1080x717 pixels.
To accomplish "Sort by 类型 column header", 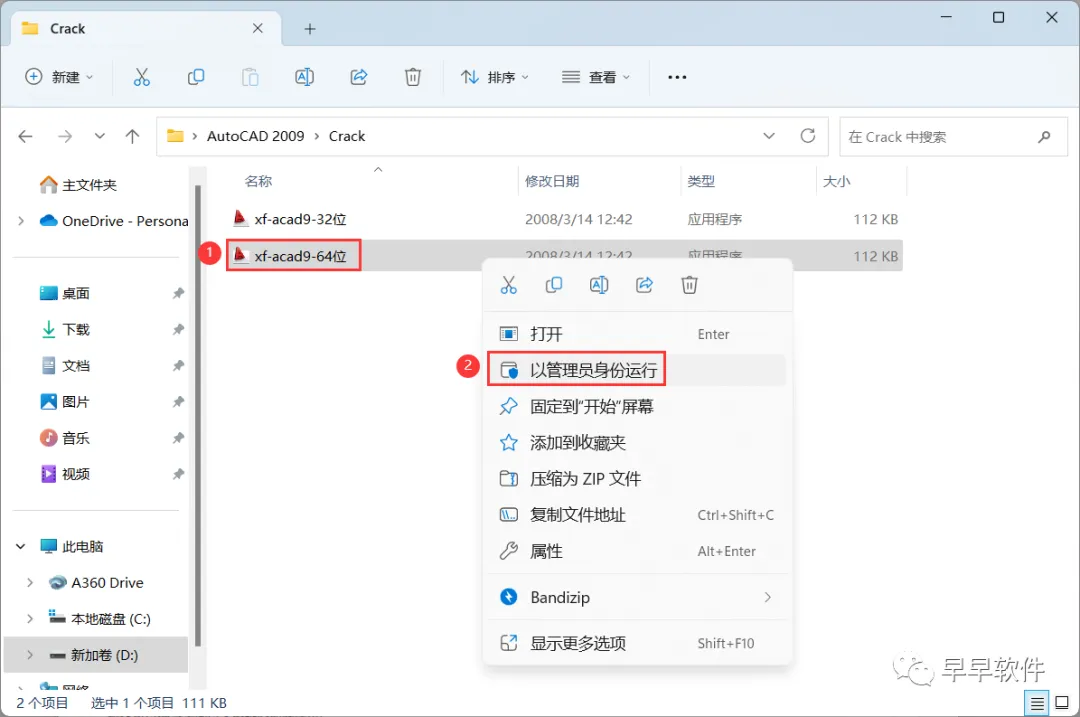I will (x=701, y=181).
